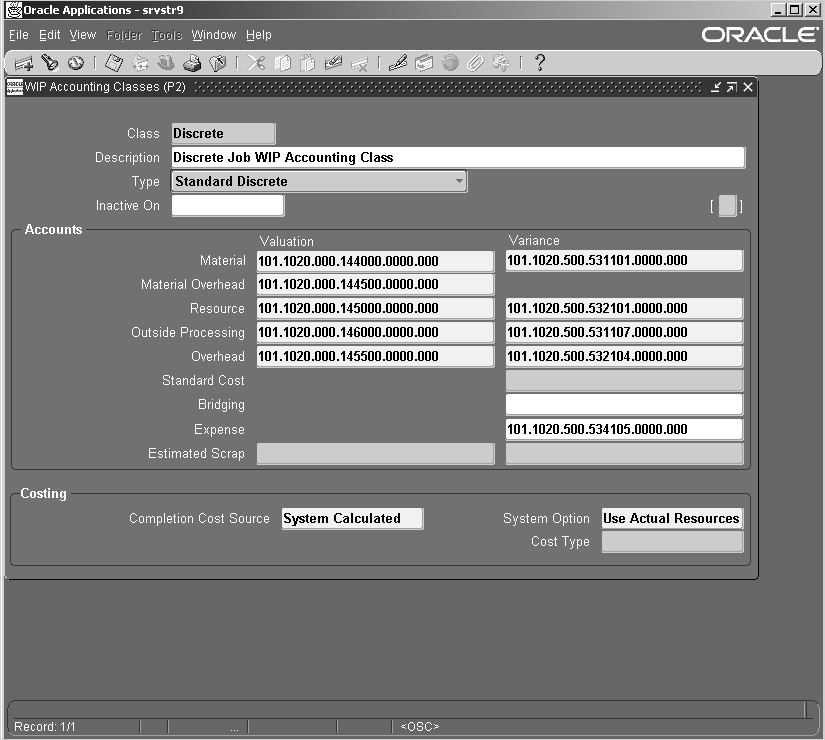The height and width of the screenshot is (740, 825).
Task: Print using the printer icon
Action: (192, 63)
